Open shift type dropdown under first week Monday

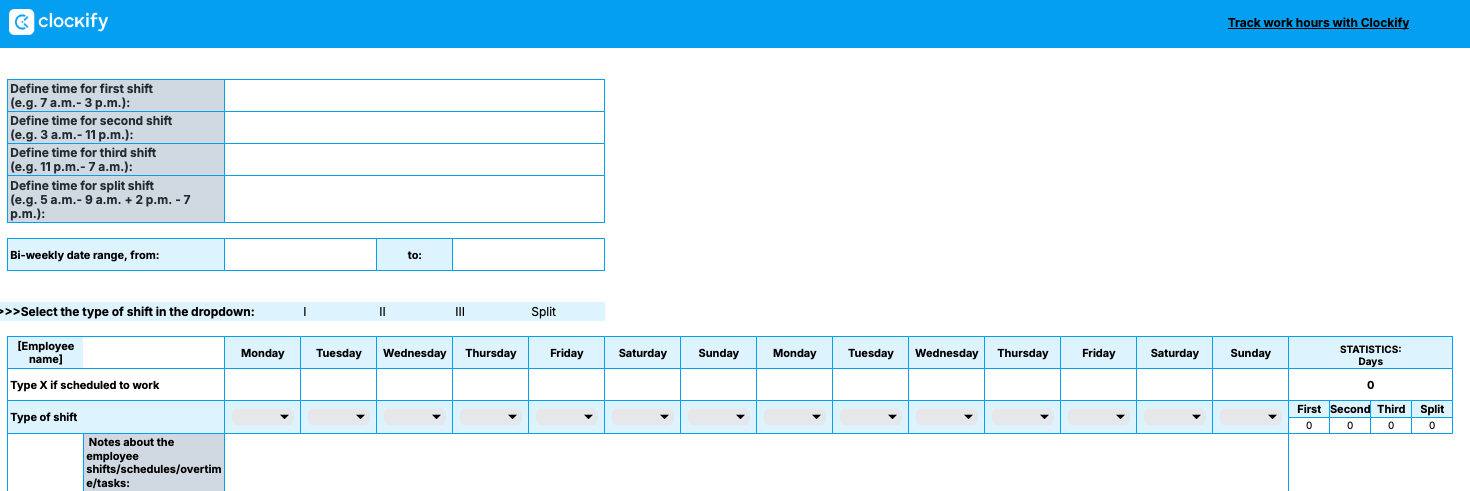[x=263, y=417]
